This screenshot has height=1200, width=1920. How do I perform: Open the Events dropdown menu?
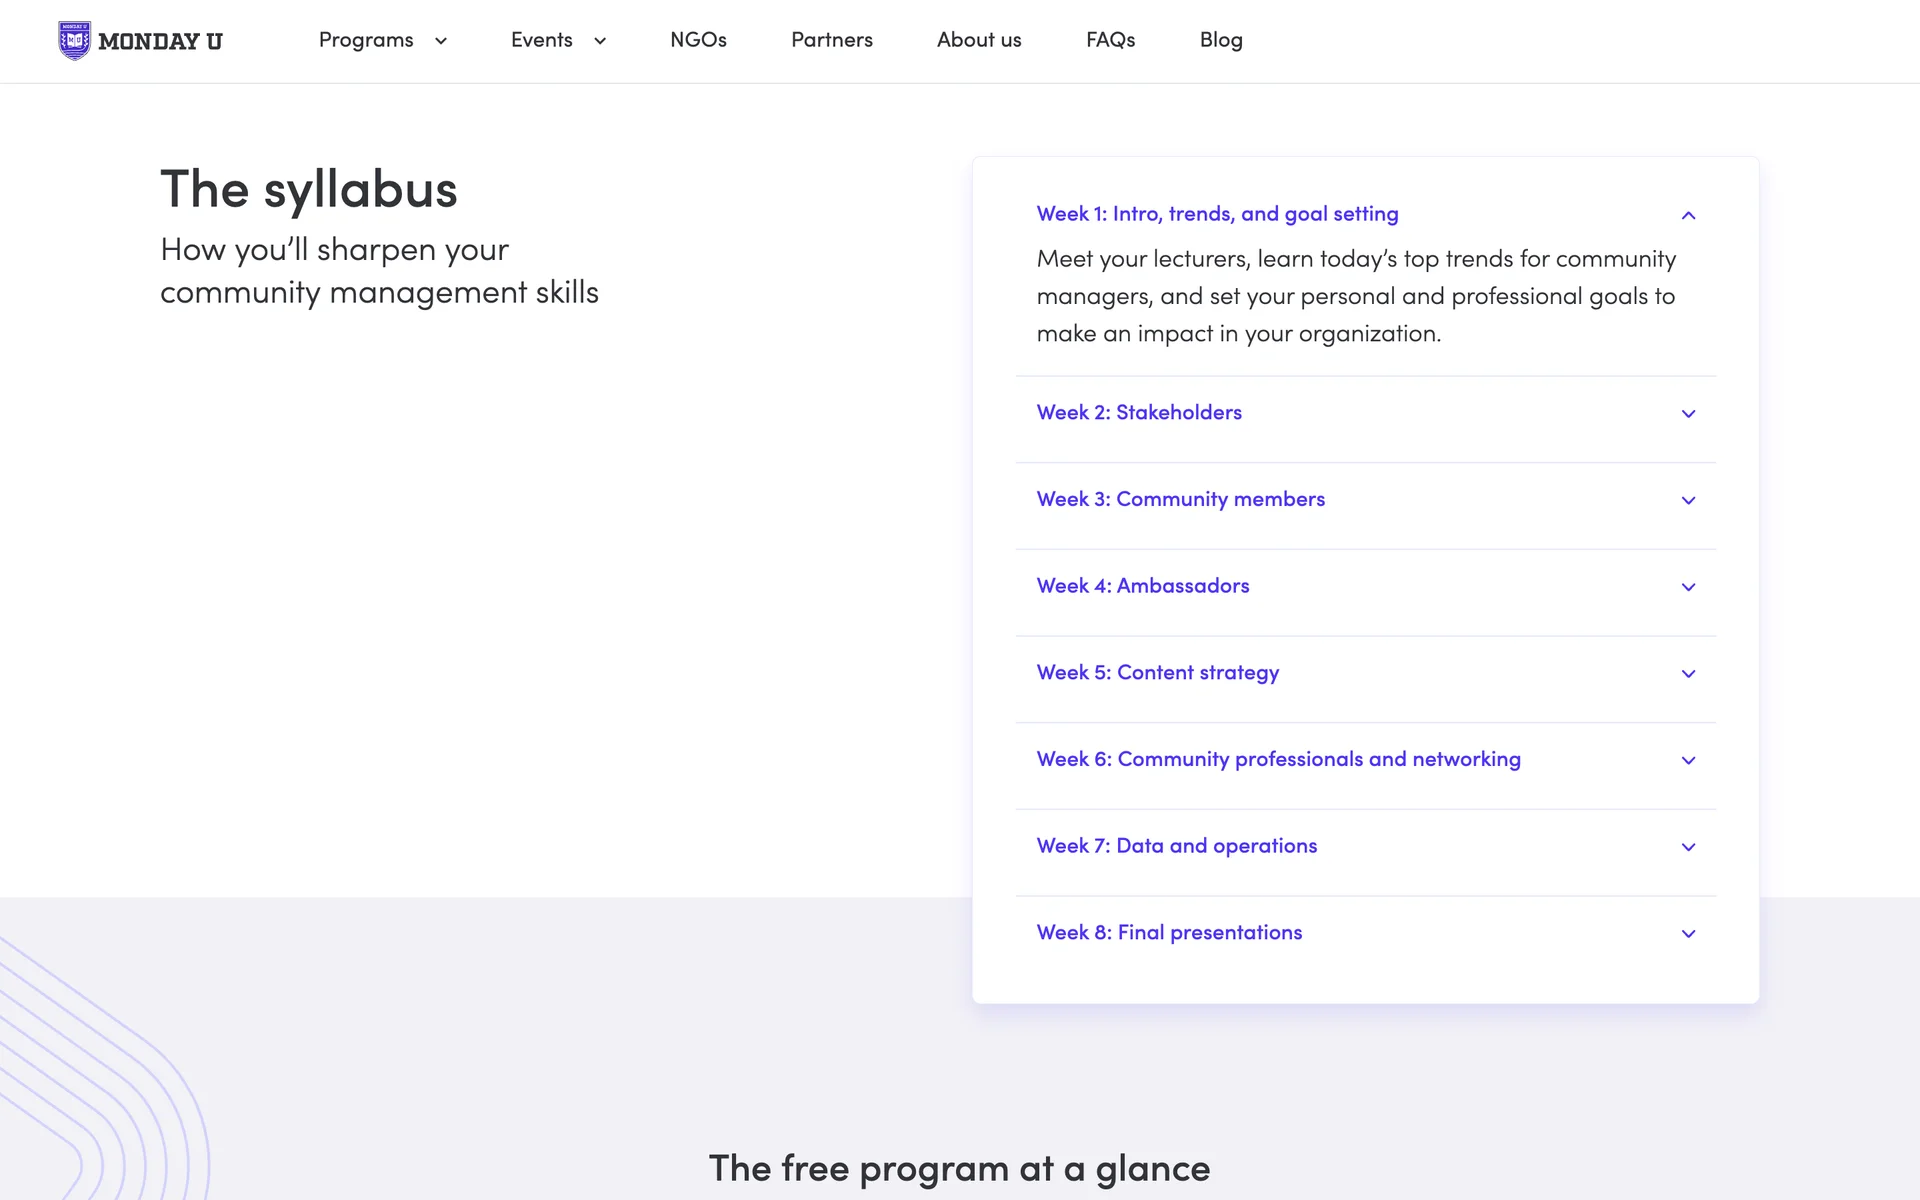(x=558, y=40)
